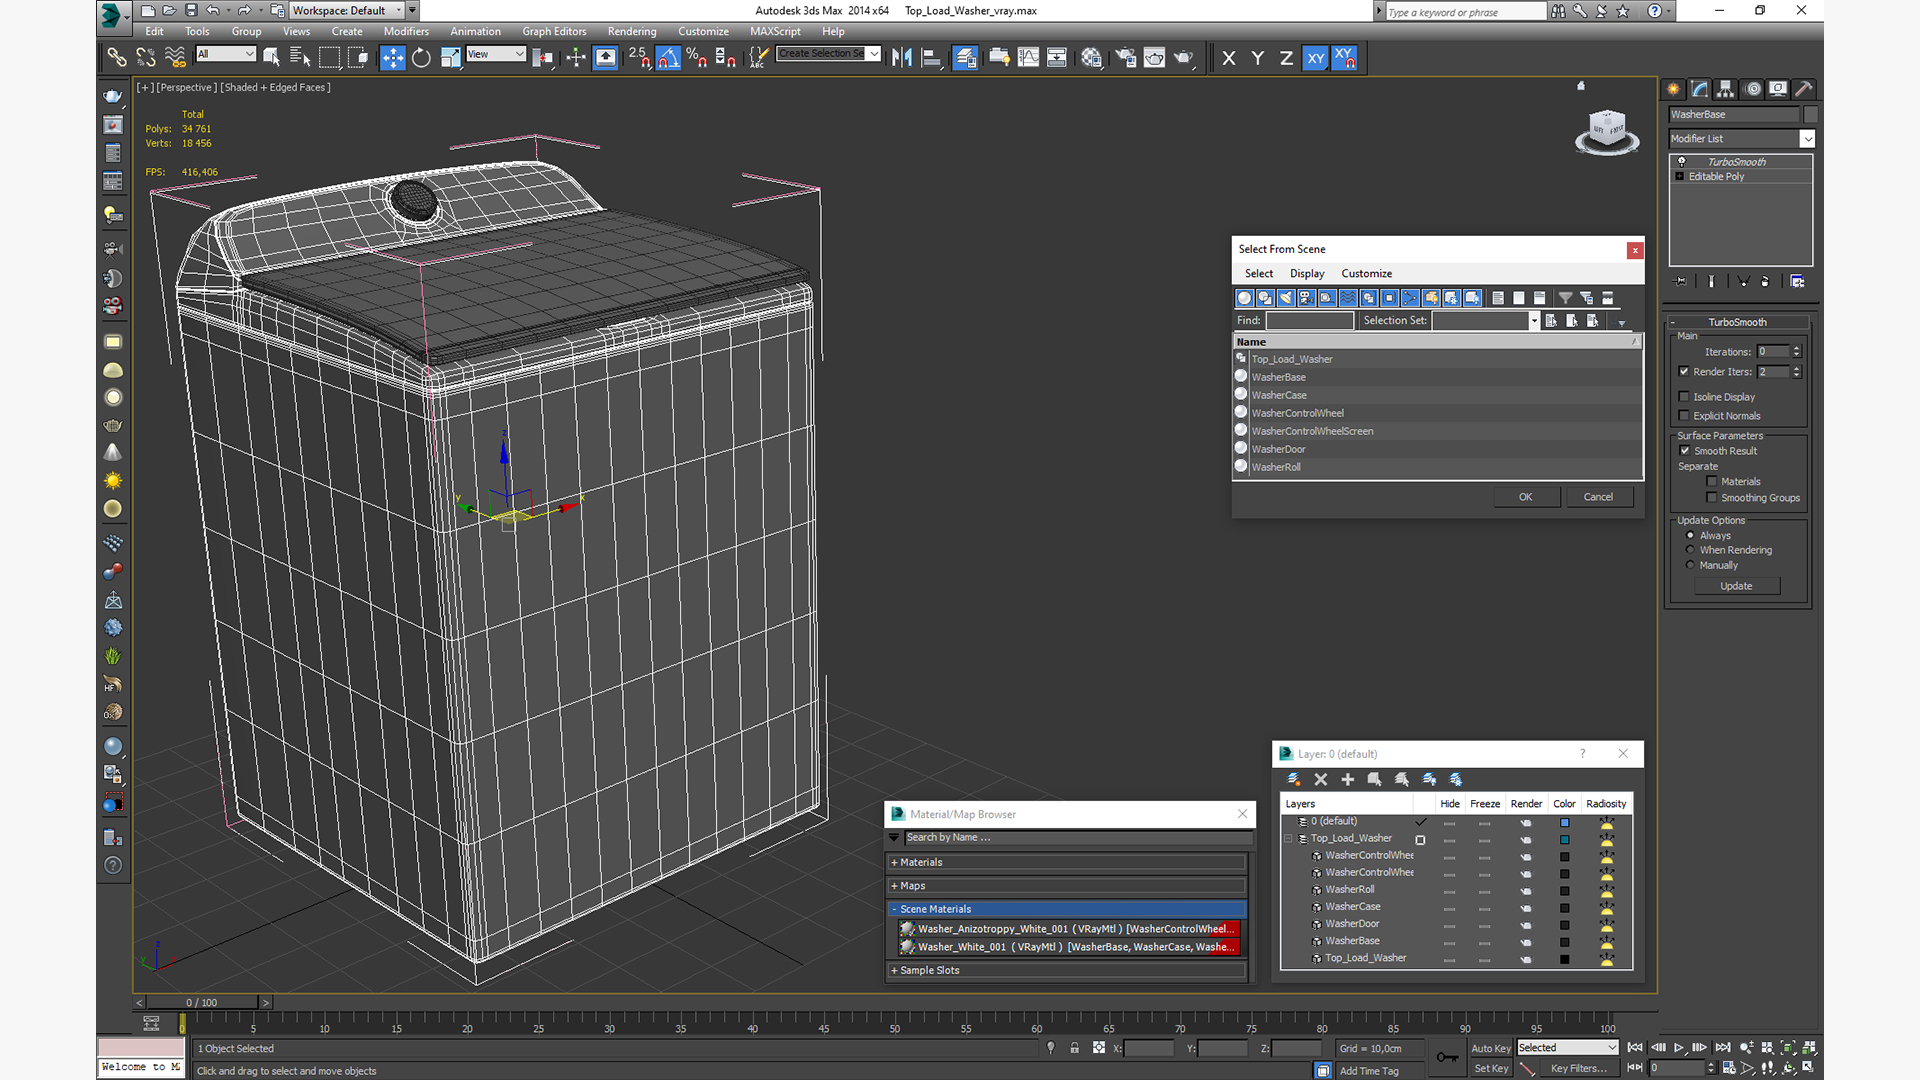Open Material Editor from toolbar
Viewport: 1920px width, 1080px height.
(x=1091, y=58)
